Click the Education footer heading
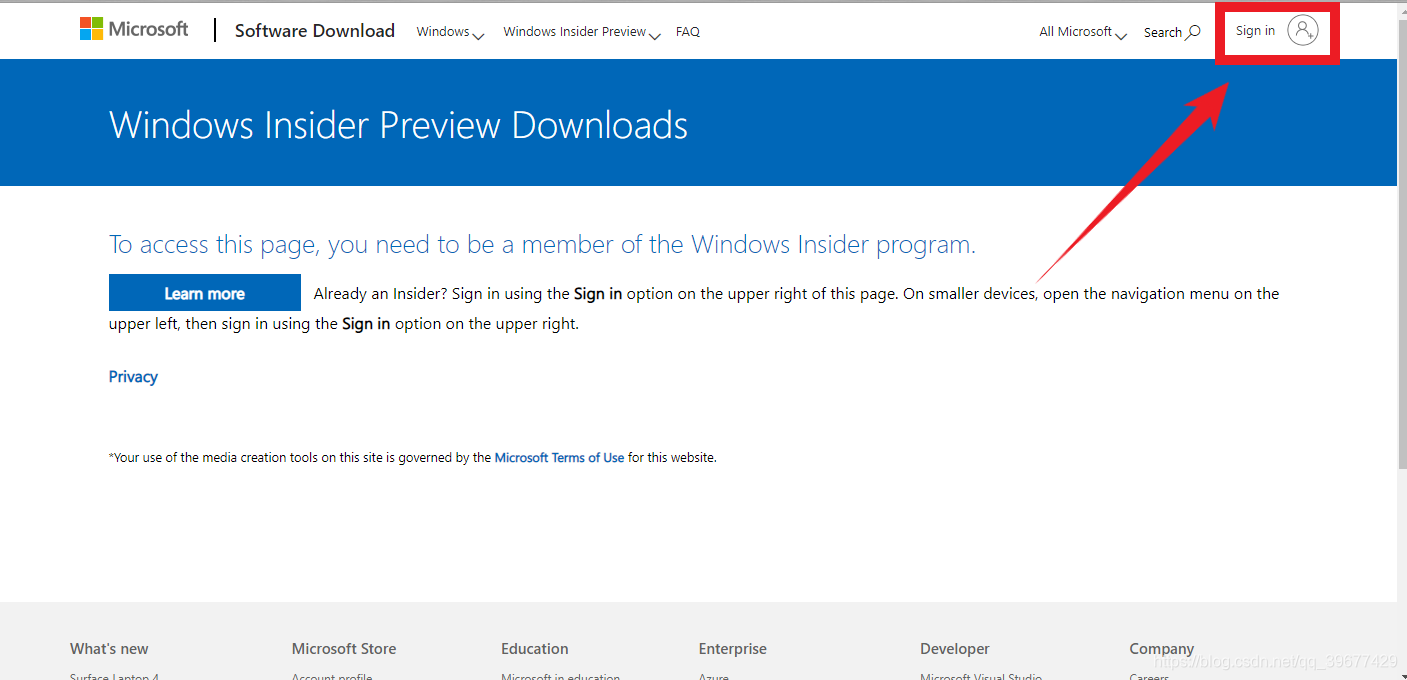This screenshot has width=1407, height=680. 535,649
